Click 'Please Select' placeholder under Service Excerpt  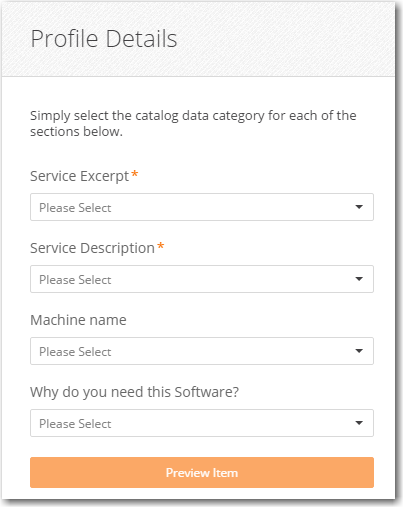tap(75, 208)
